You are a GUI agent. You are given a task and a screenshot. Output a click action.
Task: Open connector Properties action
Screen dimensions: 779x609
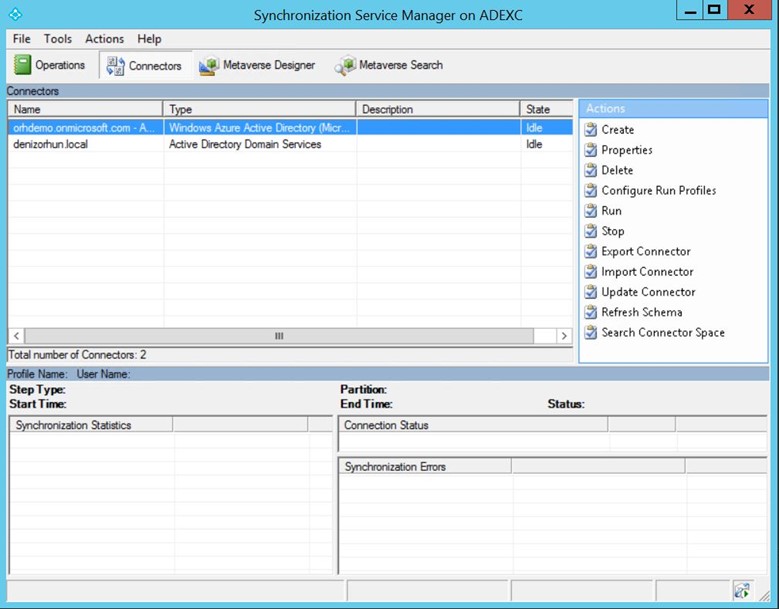627,150
